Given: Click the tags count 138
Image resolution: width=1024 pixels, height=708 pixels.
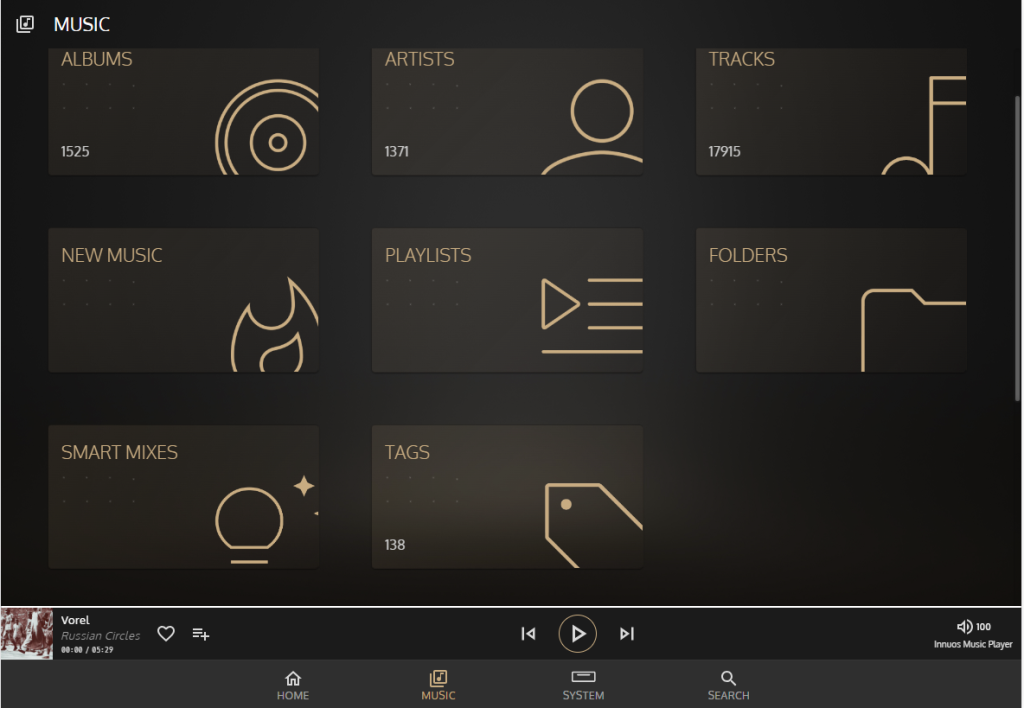Looking at the screenshot, I should click(394, 545).
